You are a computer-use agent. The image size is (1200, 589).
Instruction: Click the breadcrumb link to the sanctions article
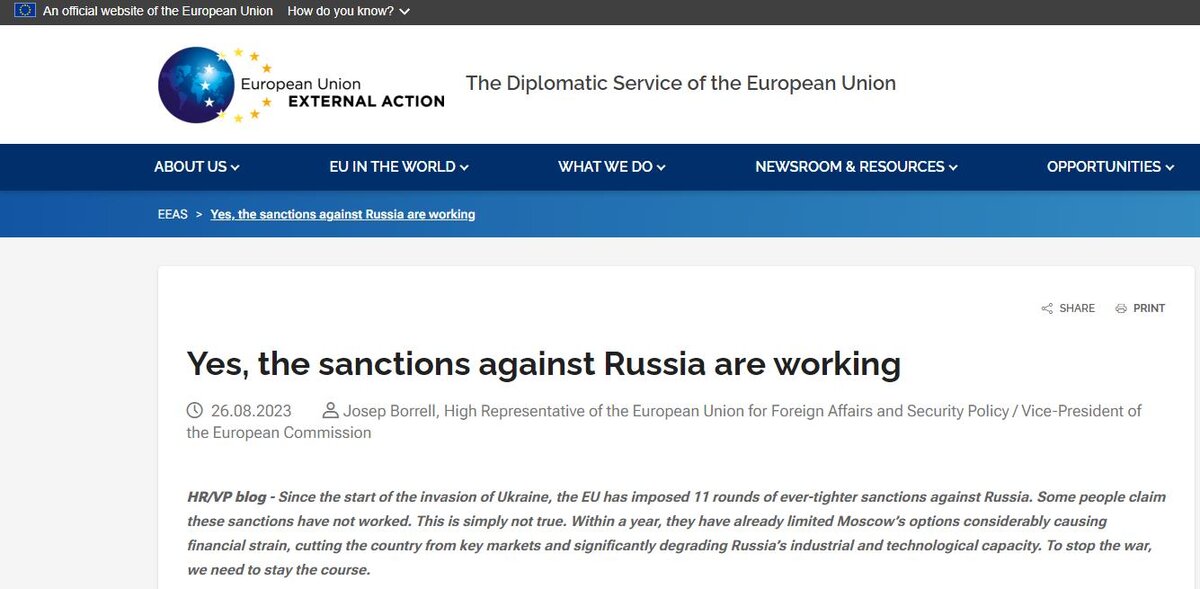pyautogui.click(x=342, y=214)
